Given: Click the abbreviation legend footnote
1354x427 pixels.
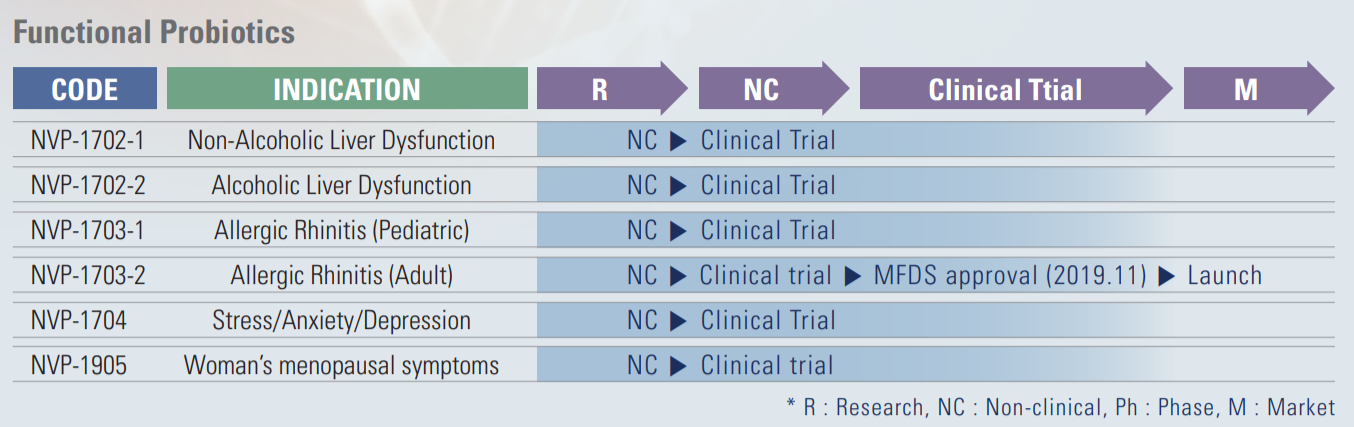Looking at the screenshot, I should coord(1060,407).
